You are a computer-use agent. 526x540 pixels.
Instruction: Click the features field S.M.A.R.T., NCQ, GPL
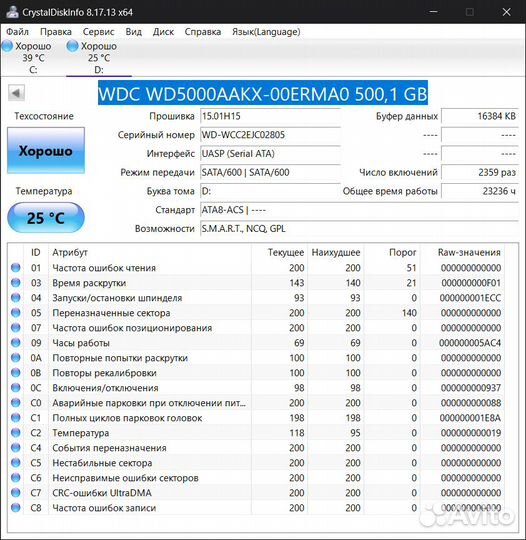point(359,228)
